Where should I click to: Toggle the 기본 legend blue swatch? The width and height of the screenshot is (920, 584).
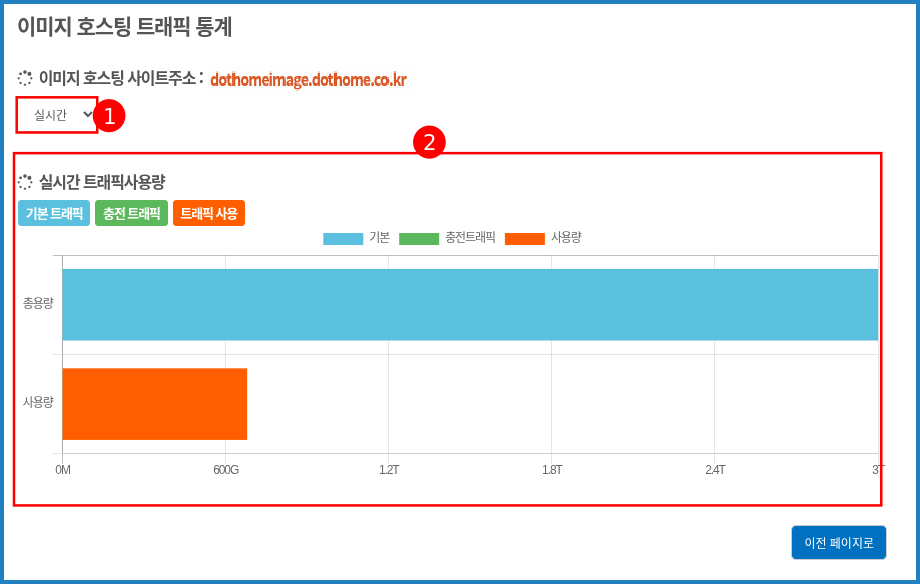coord(343,238)
